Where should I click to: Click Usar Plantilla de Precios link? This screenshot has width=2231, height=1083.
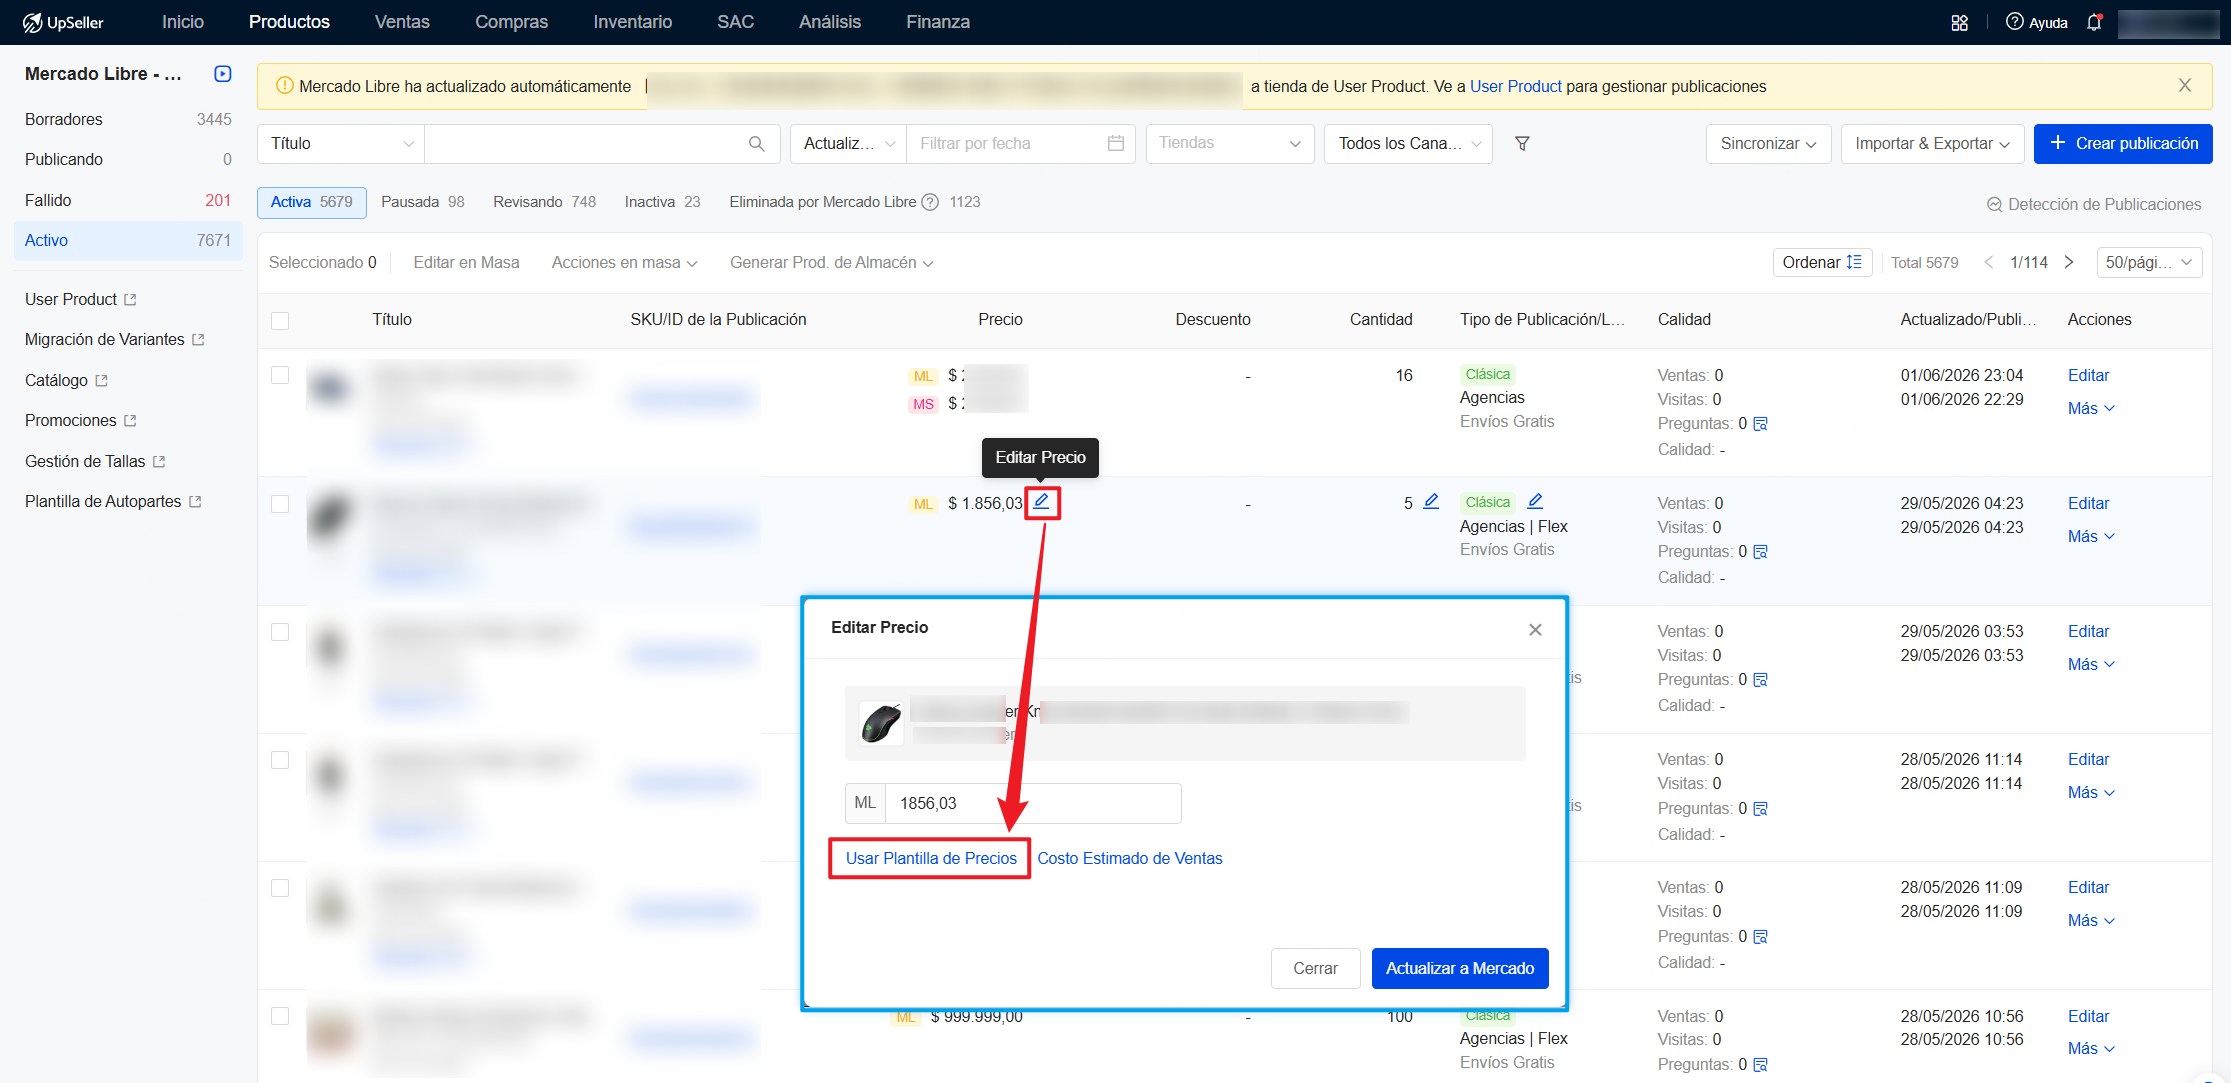tap(931, 858)
